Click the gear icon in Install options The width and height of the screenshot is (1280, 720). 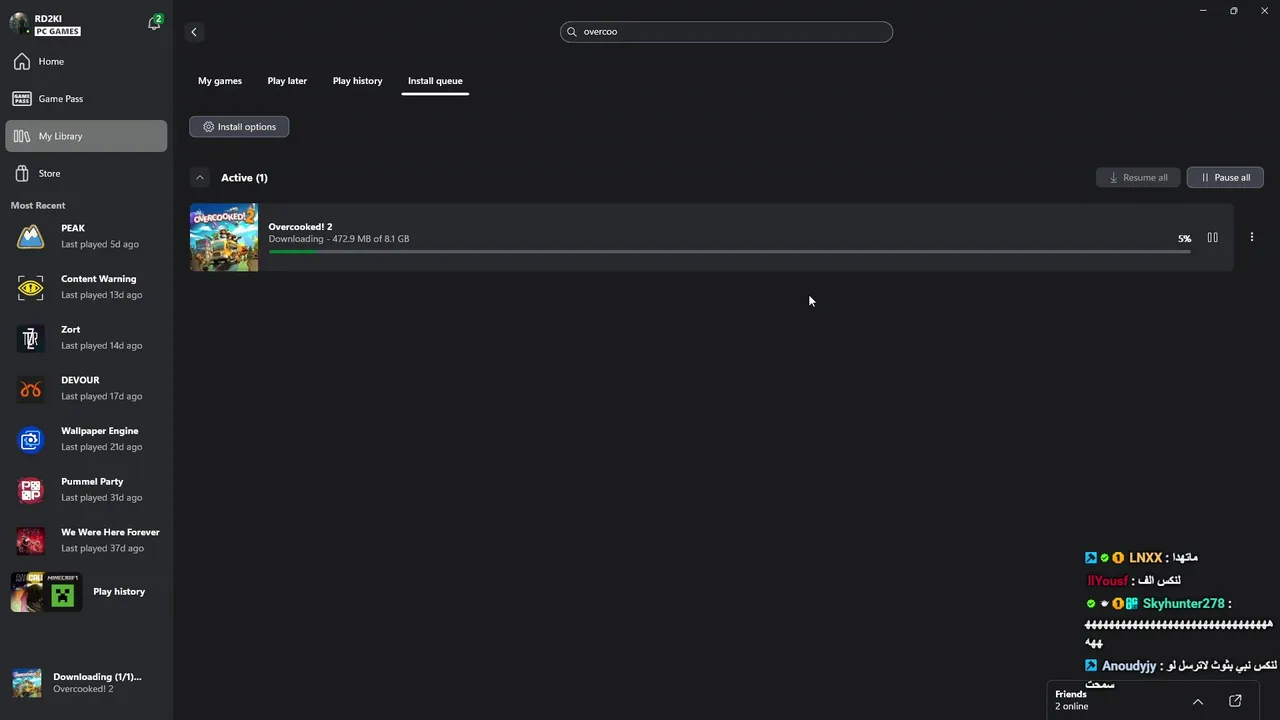(x=208, y=127)
